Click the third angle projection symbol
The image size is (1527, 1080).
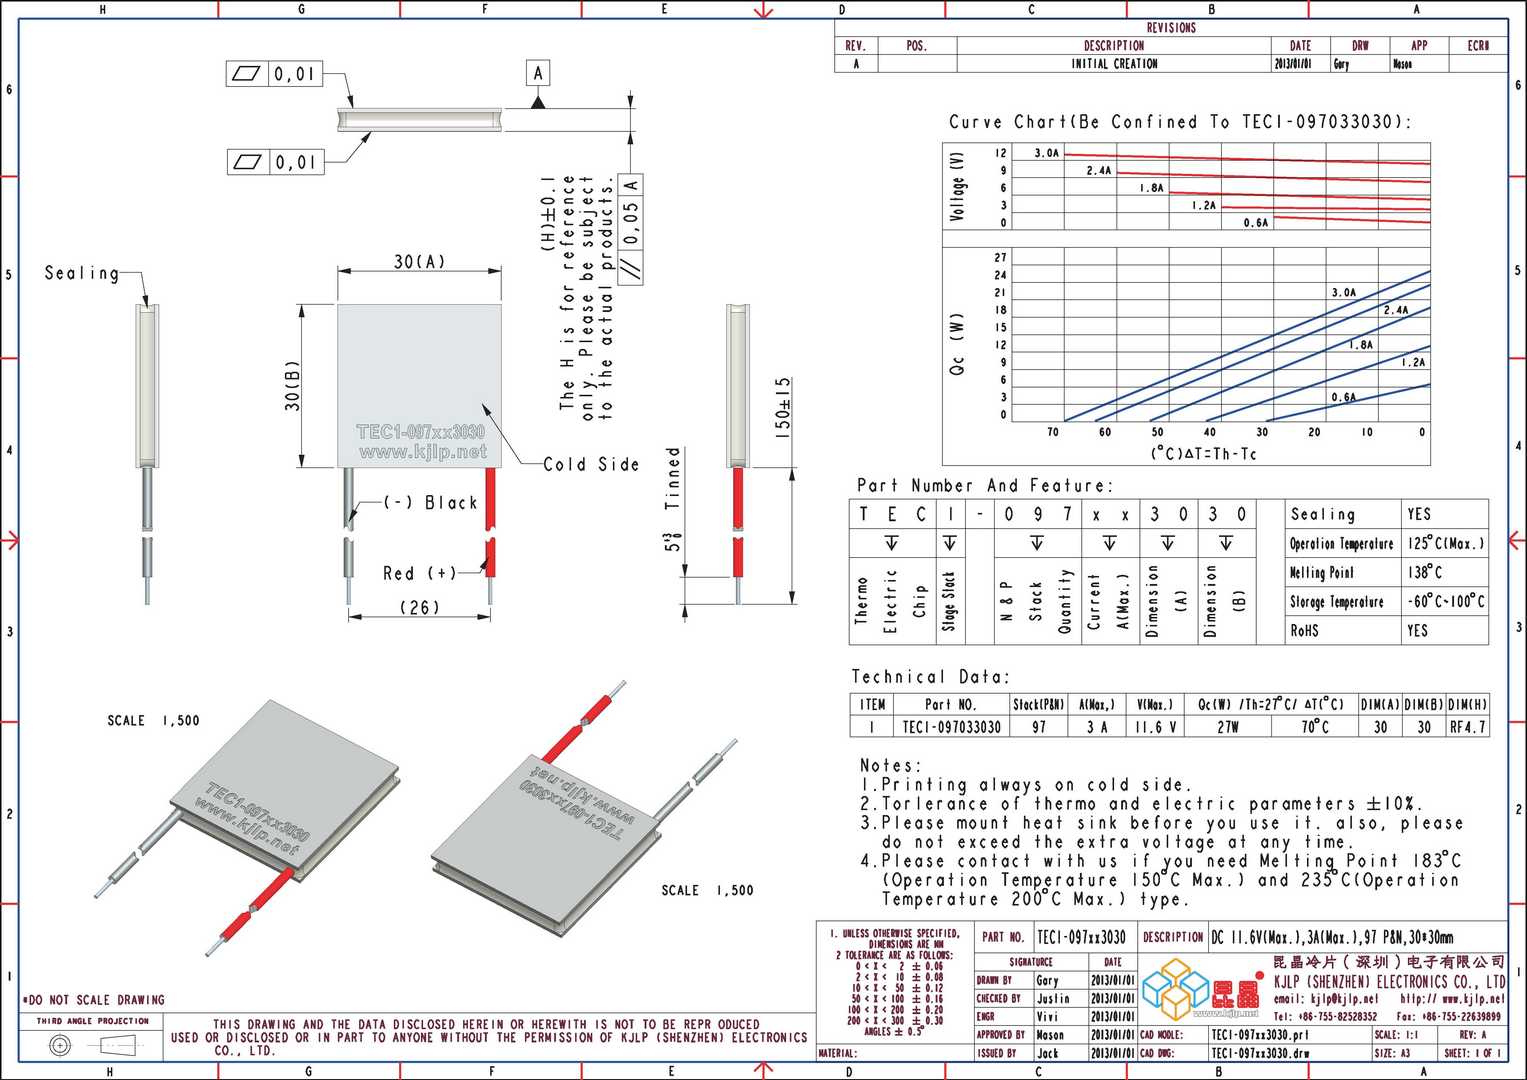coord(93,1046)
